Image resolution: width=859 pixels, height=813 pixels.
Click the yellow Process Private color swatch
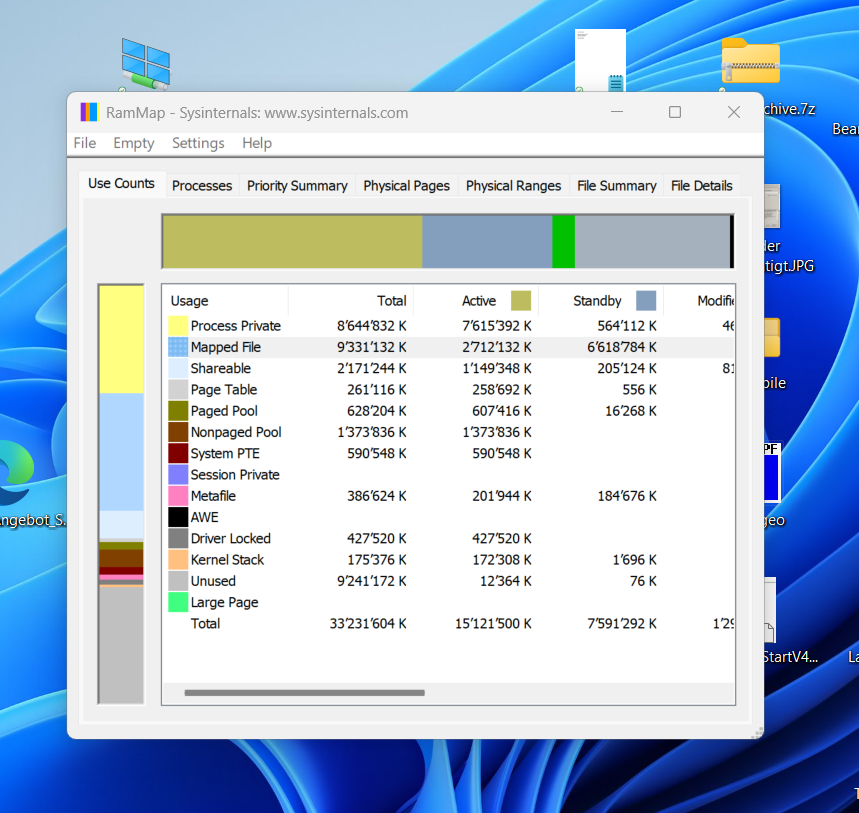tap(178, 325)
